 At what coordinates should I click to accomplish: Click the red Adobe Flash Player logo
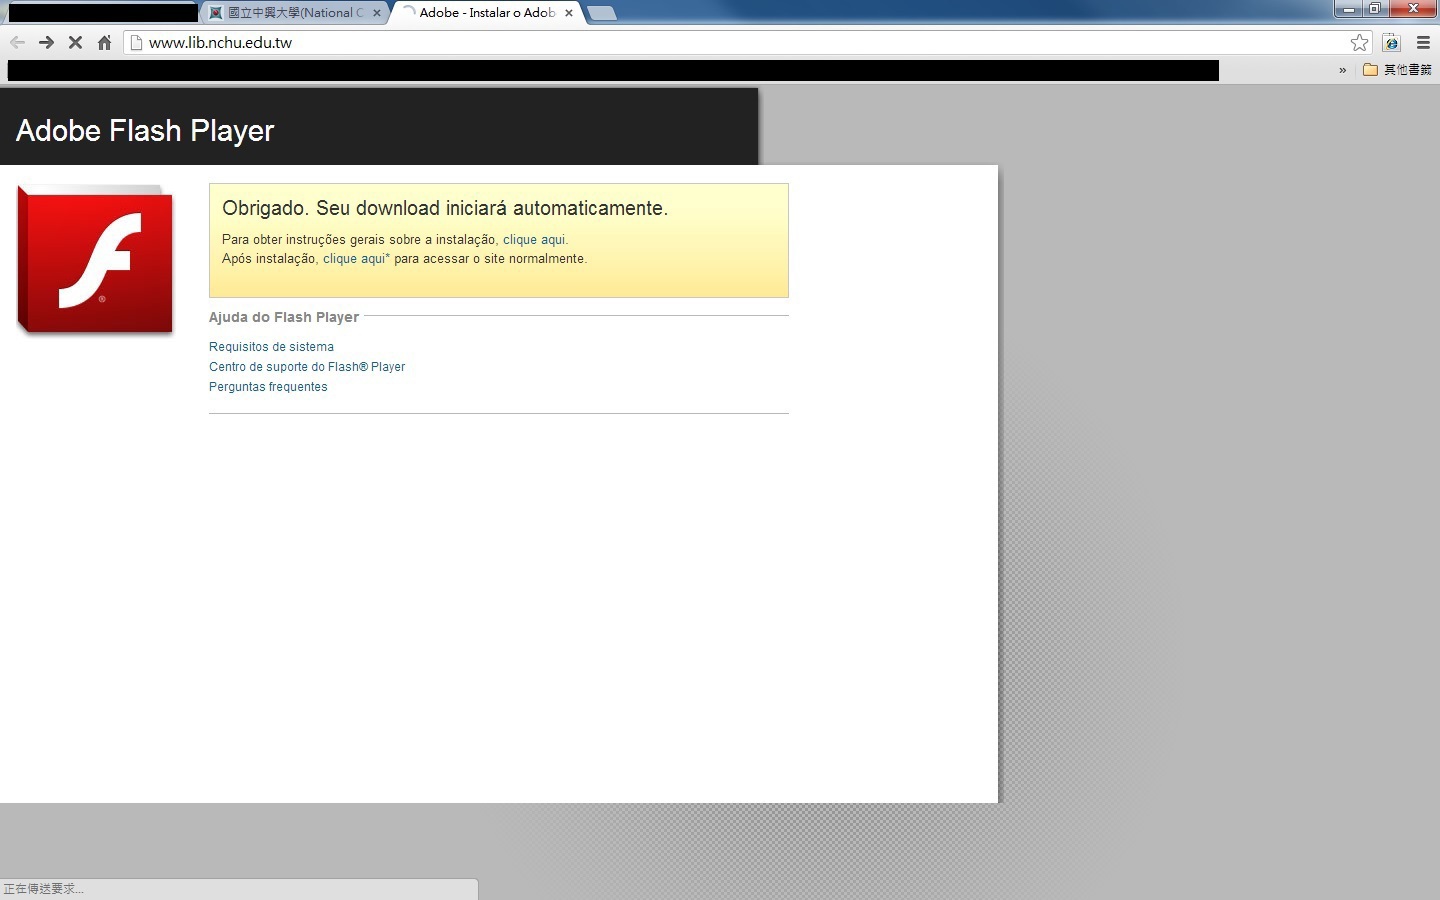95,259
